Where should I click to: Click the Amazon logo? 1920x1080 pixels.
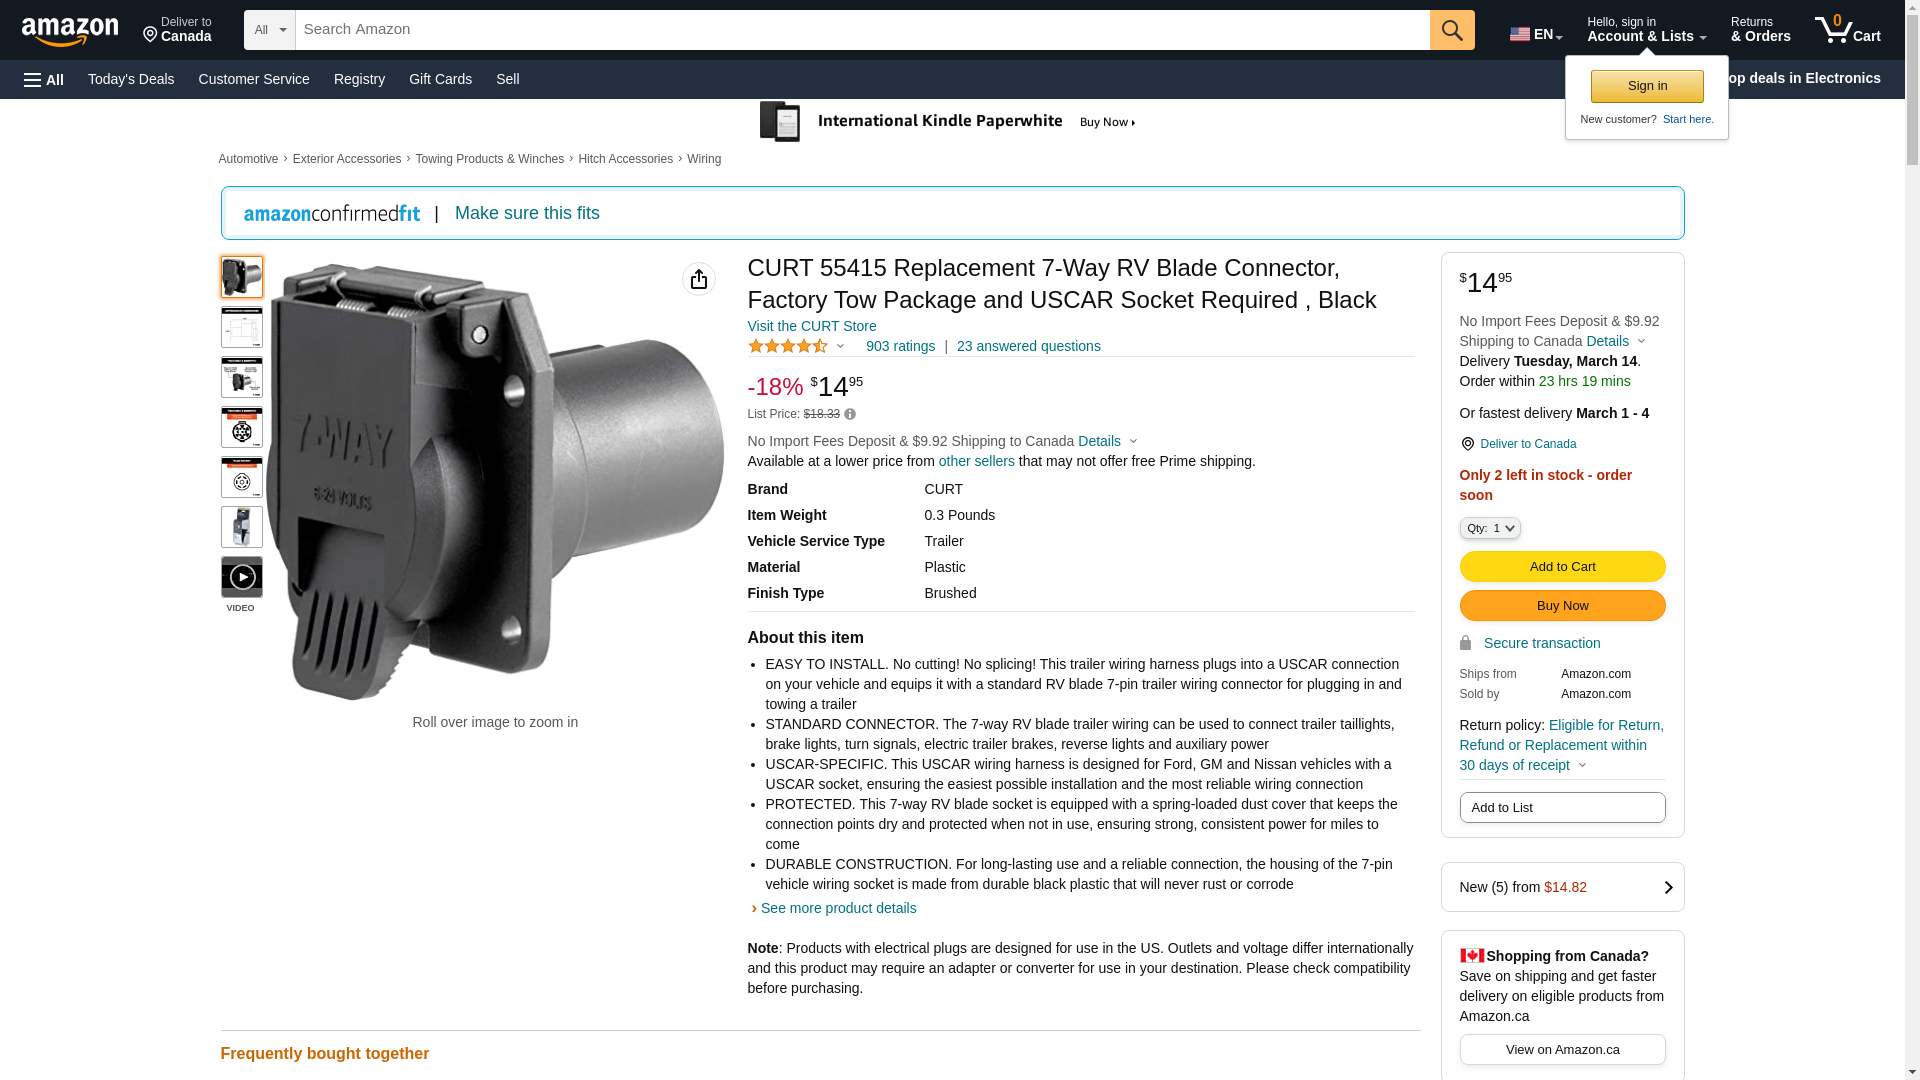[70, 32]
